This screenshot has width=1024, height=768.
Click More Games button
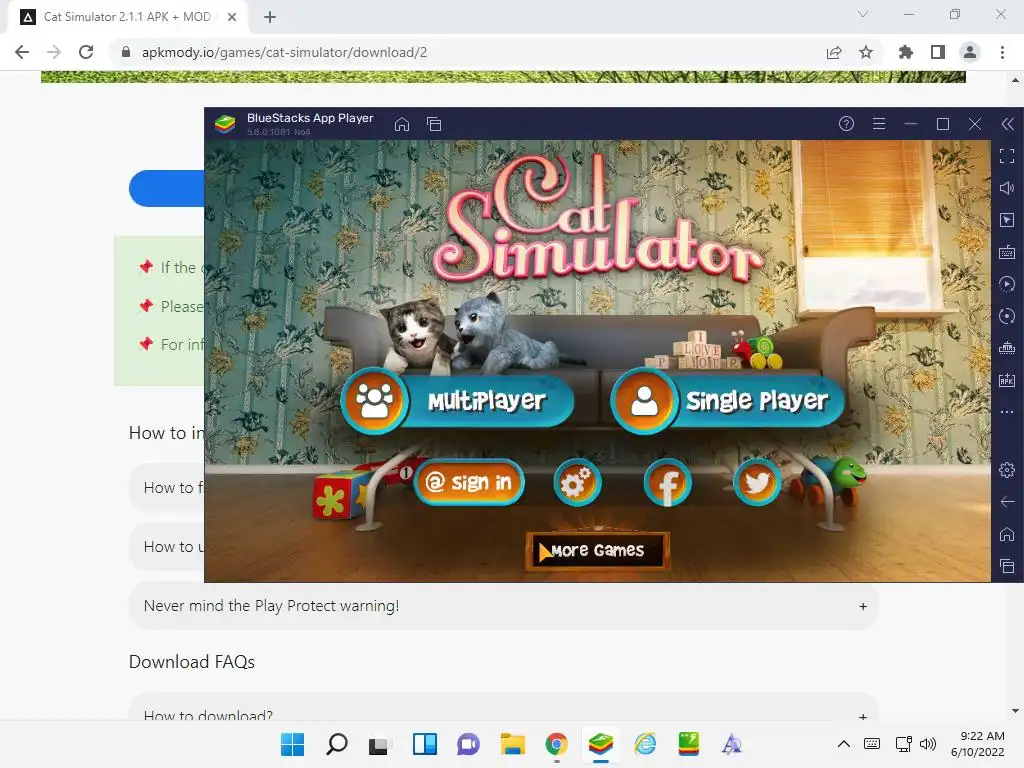598,551
